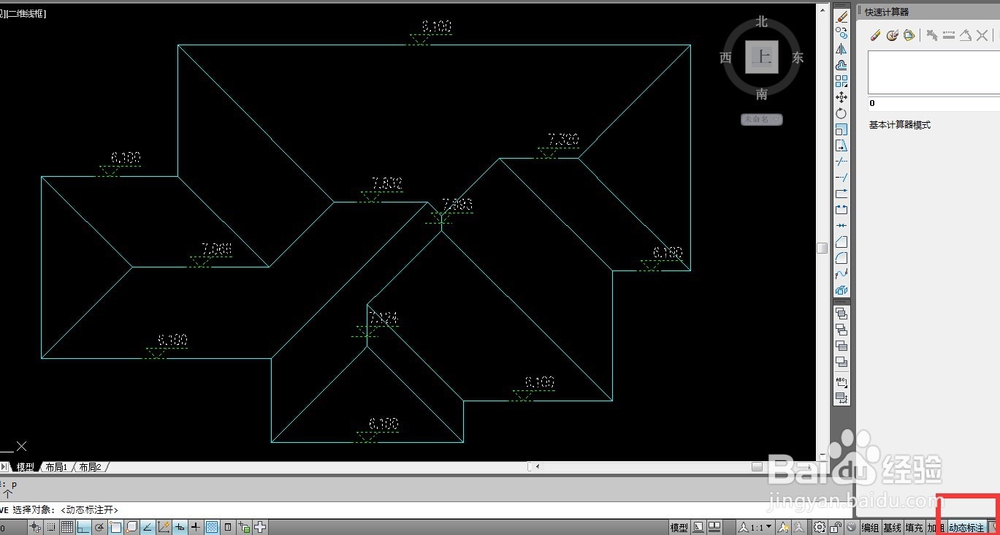Switch to 模型 tab
The image size is (1000, 535).
26,467
